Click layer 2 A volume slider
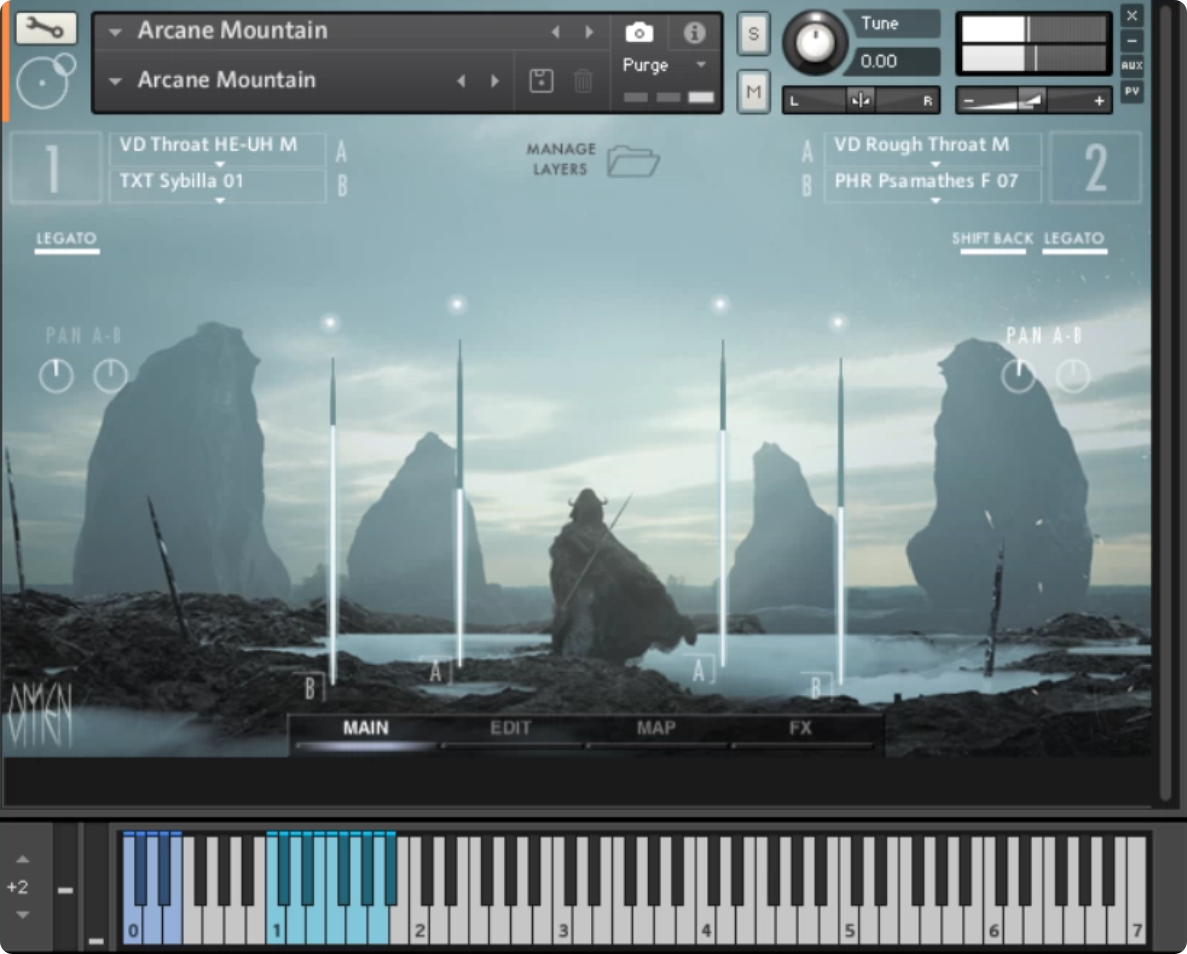 pyautogui.click(x=722, y=504)
